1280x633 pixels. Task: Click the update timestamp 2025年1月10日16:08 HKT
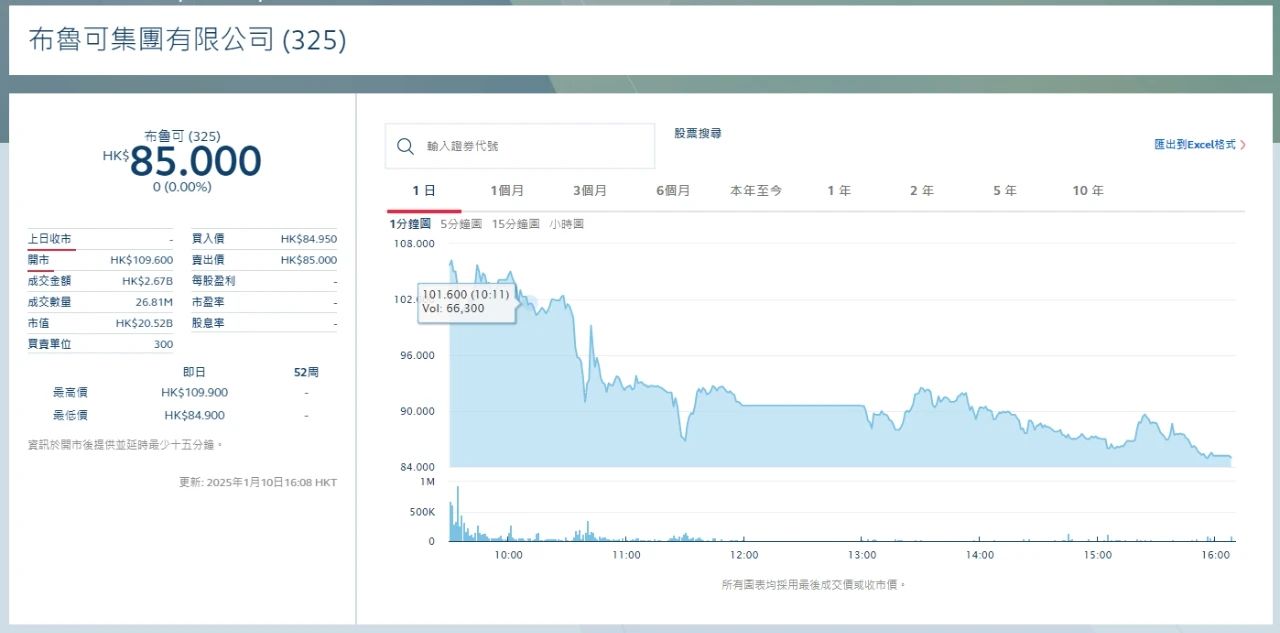pyautogui.click(x=271, y=482)
